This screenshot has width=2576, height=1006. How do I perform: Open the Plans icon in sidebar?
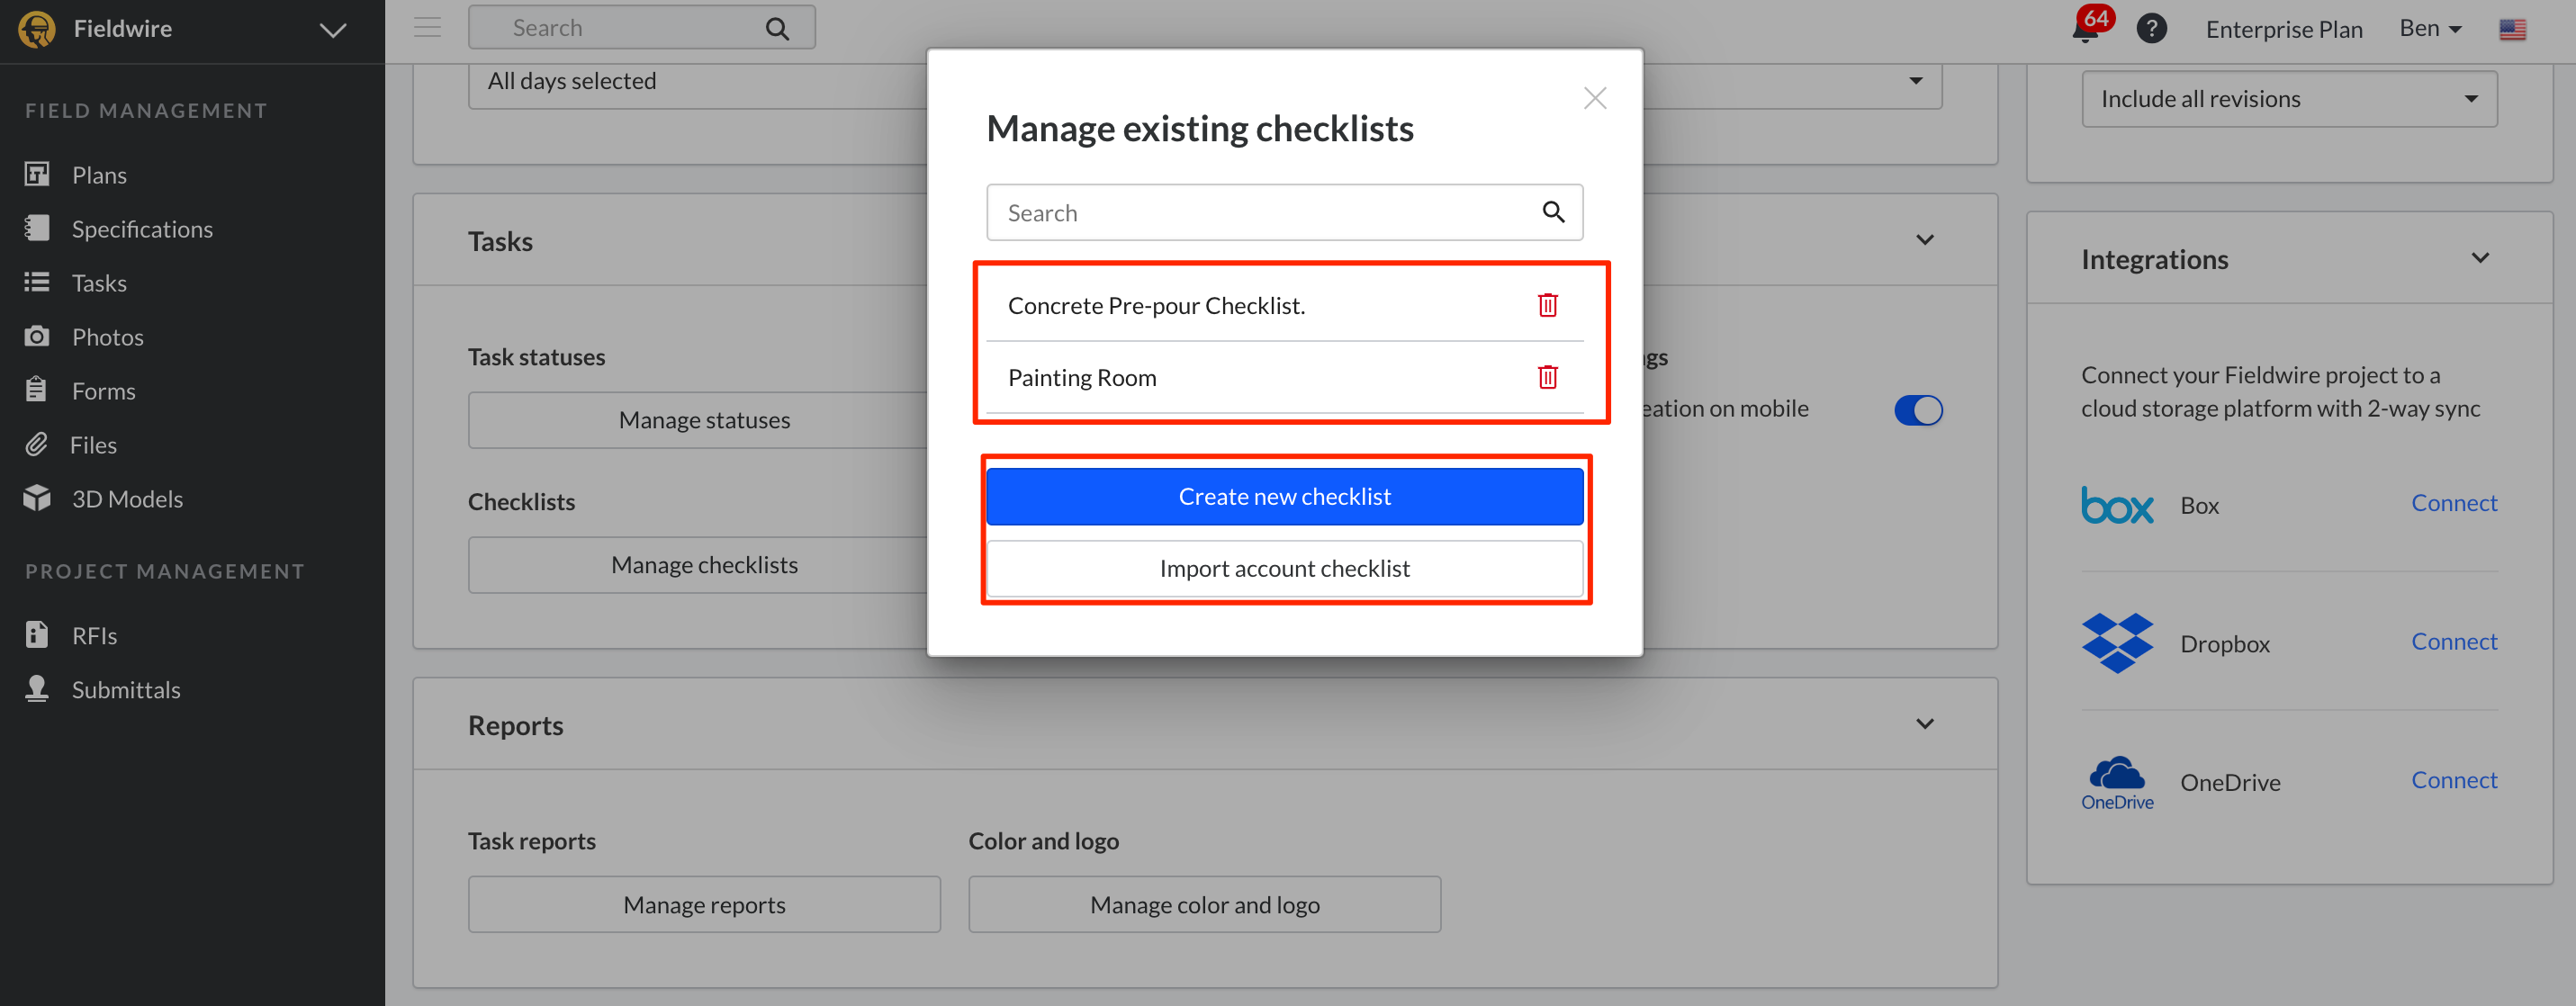pos(37,174)
